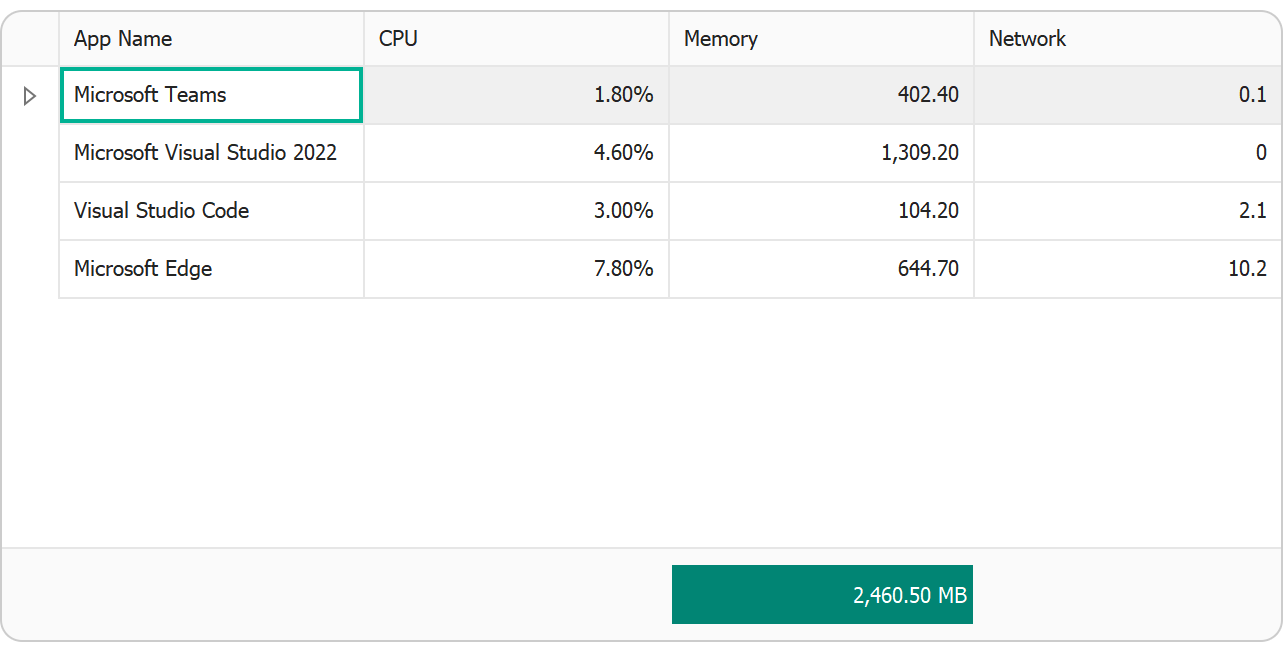The height and width of the screenshot is (652, 1284).
Task: Select the Microsoft Edge name cell
Action: pos(211,269)
